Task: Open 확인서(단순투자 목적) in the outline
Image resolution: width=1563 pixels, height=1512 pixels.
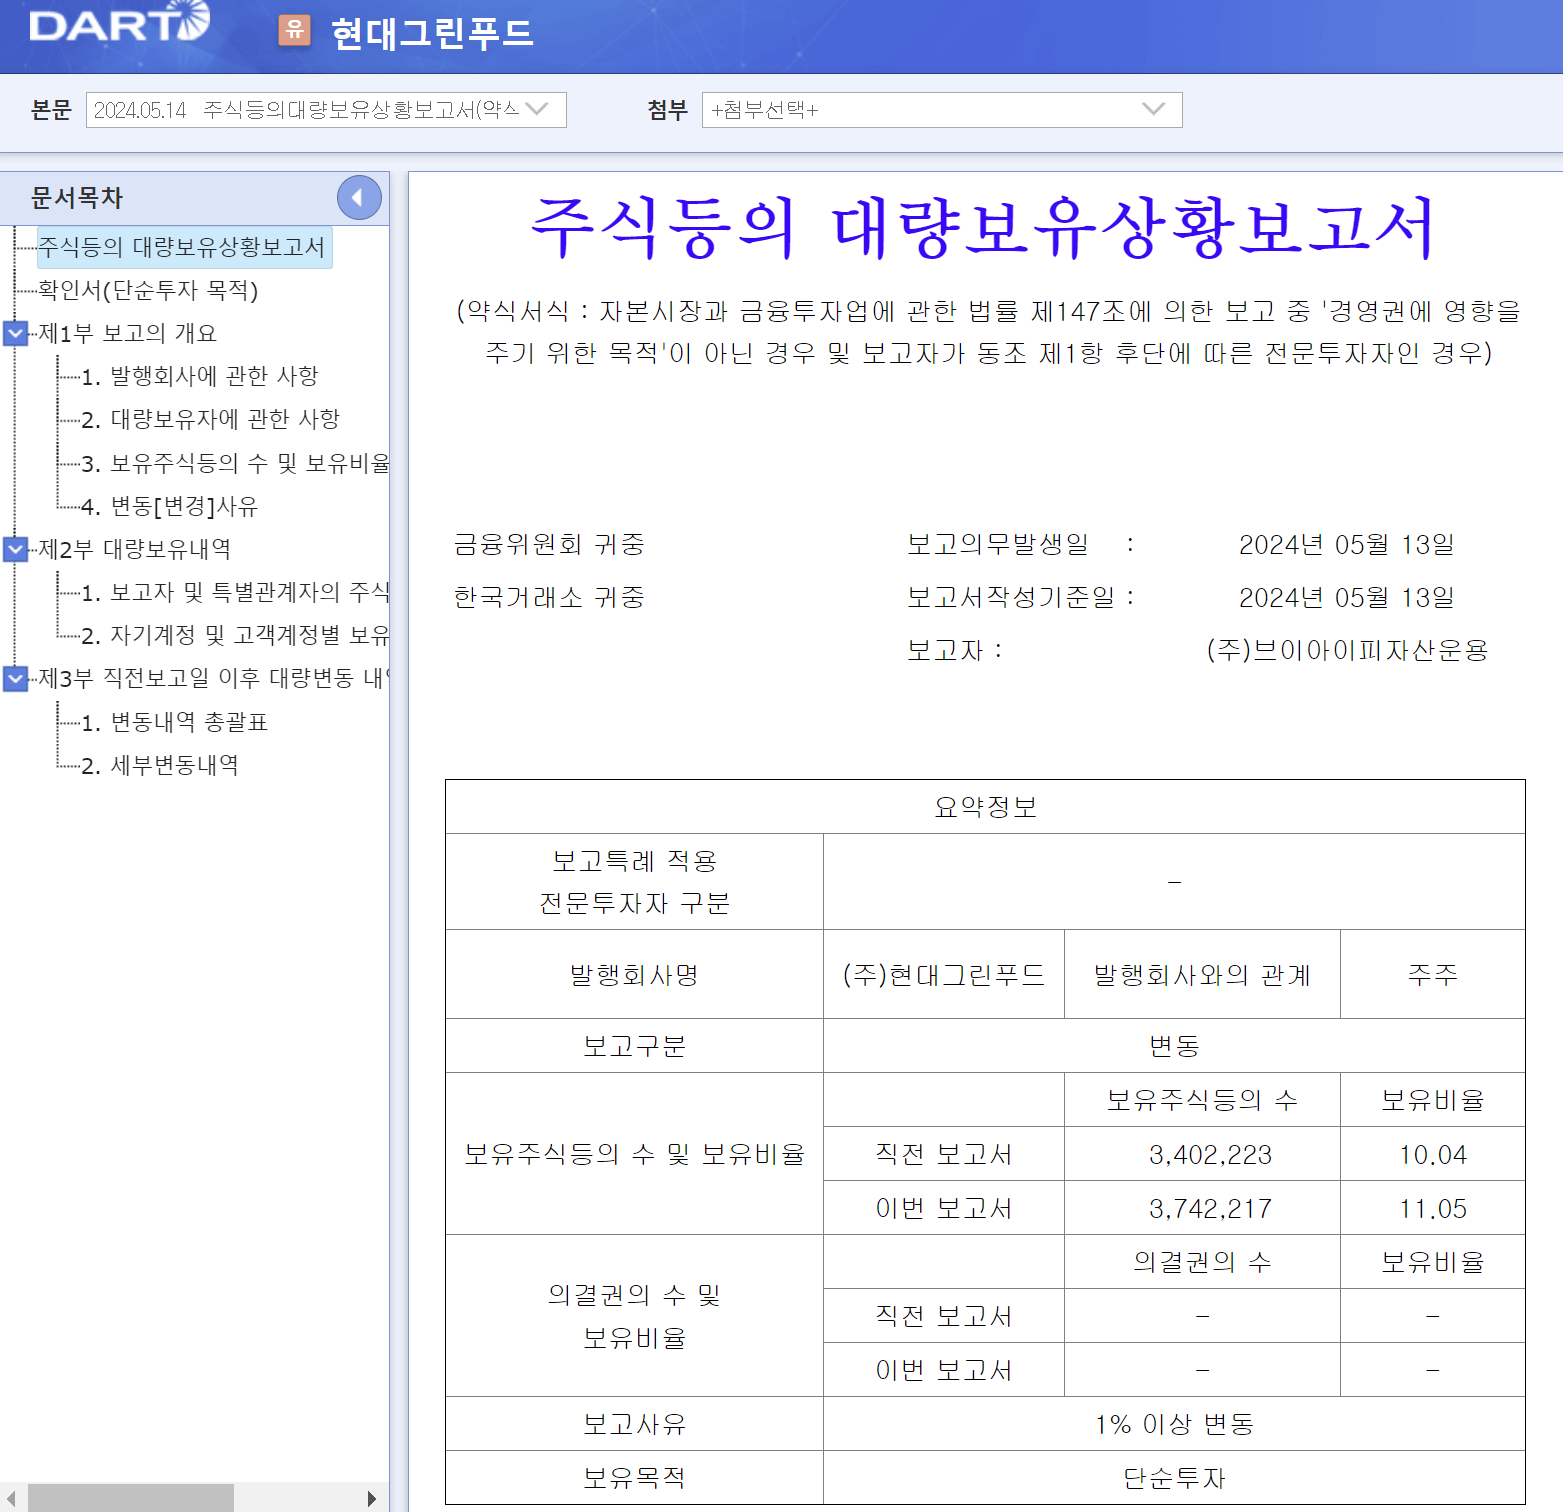Action: (x=148, y=291)
